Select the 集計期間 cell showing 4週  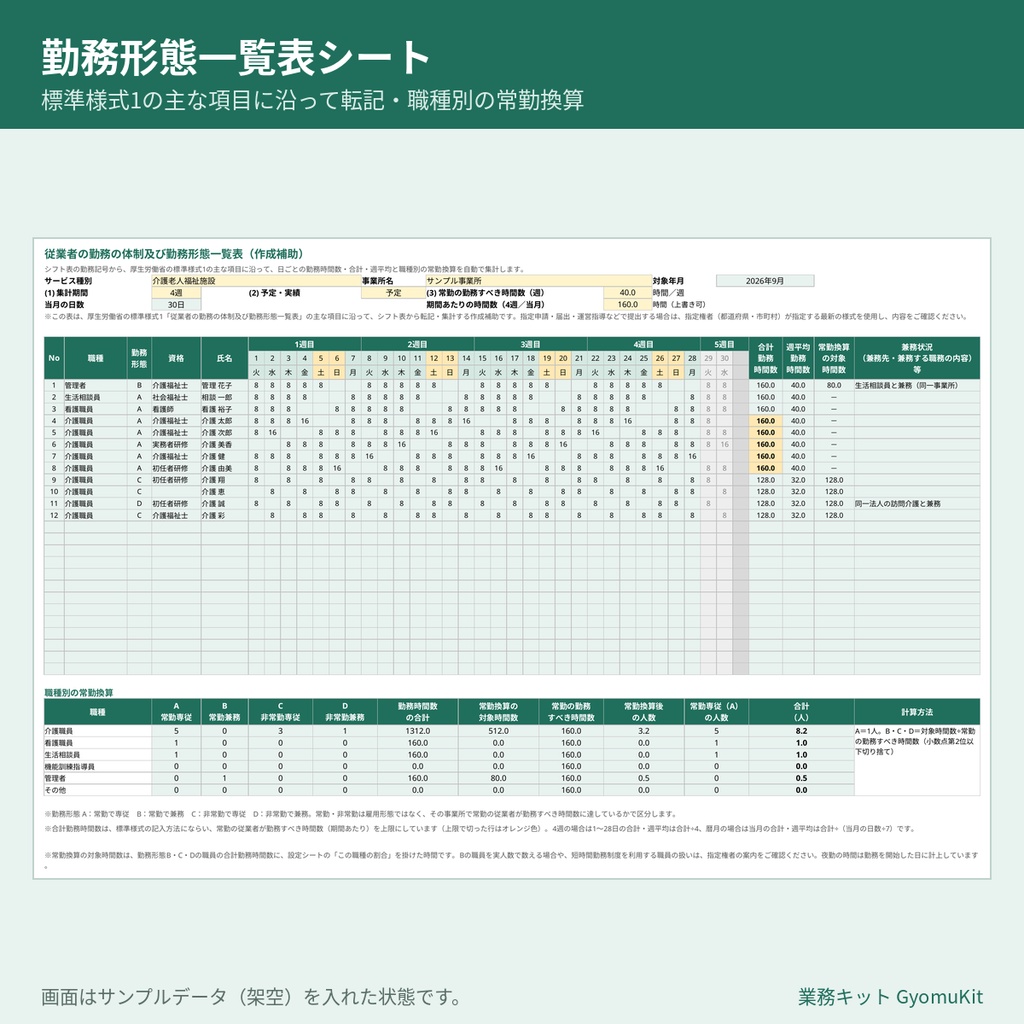coord(176,293)
